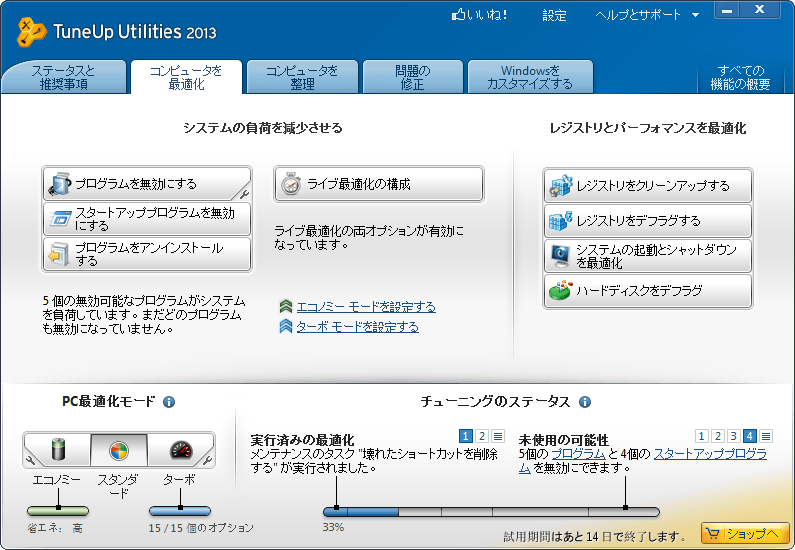
Task: Click the tuning status progress bar
Action: (x=491, y=512)
